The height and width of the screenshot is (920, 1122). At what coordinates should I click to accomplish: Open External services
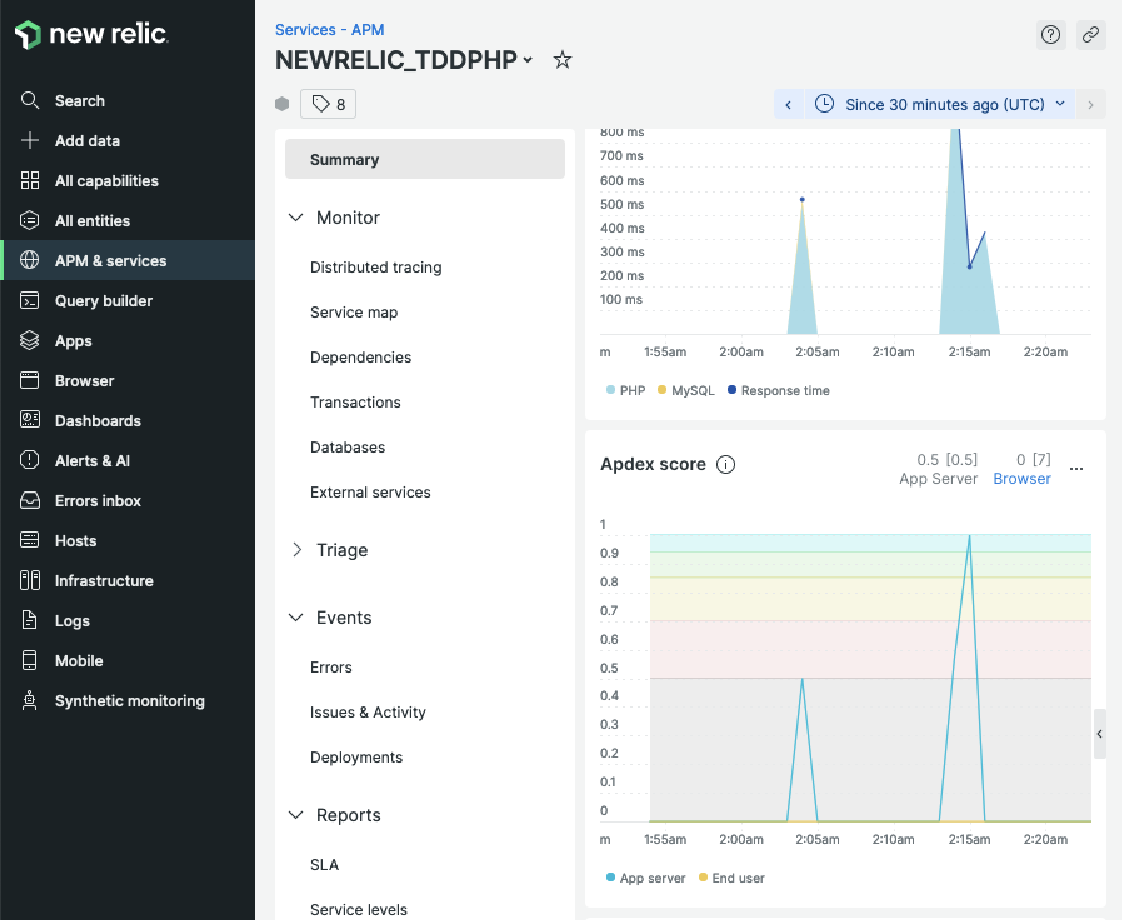point(370,492)
